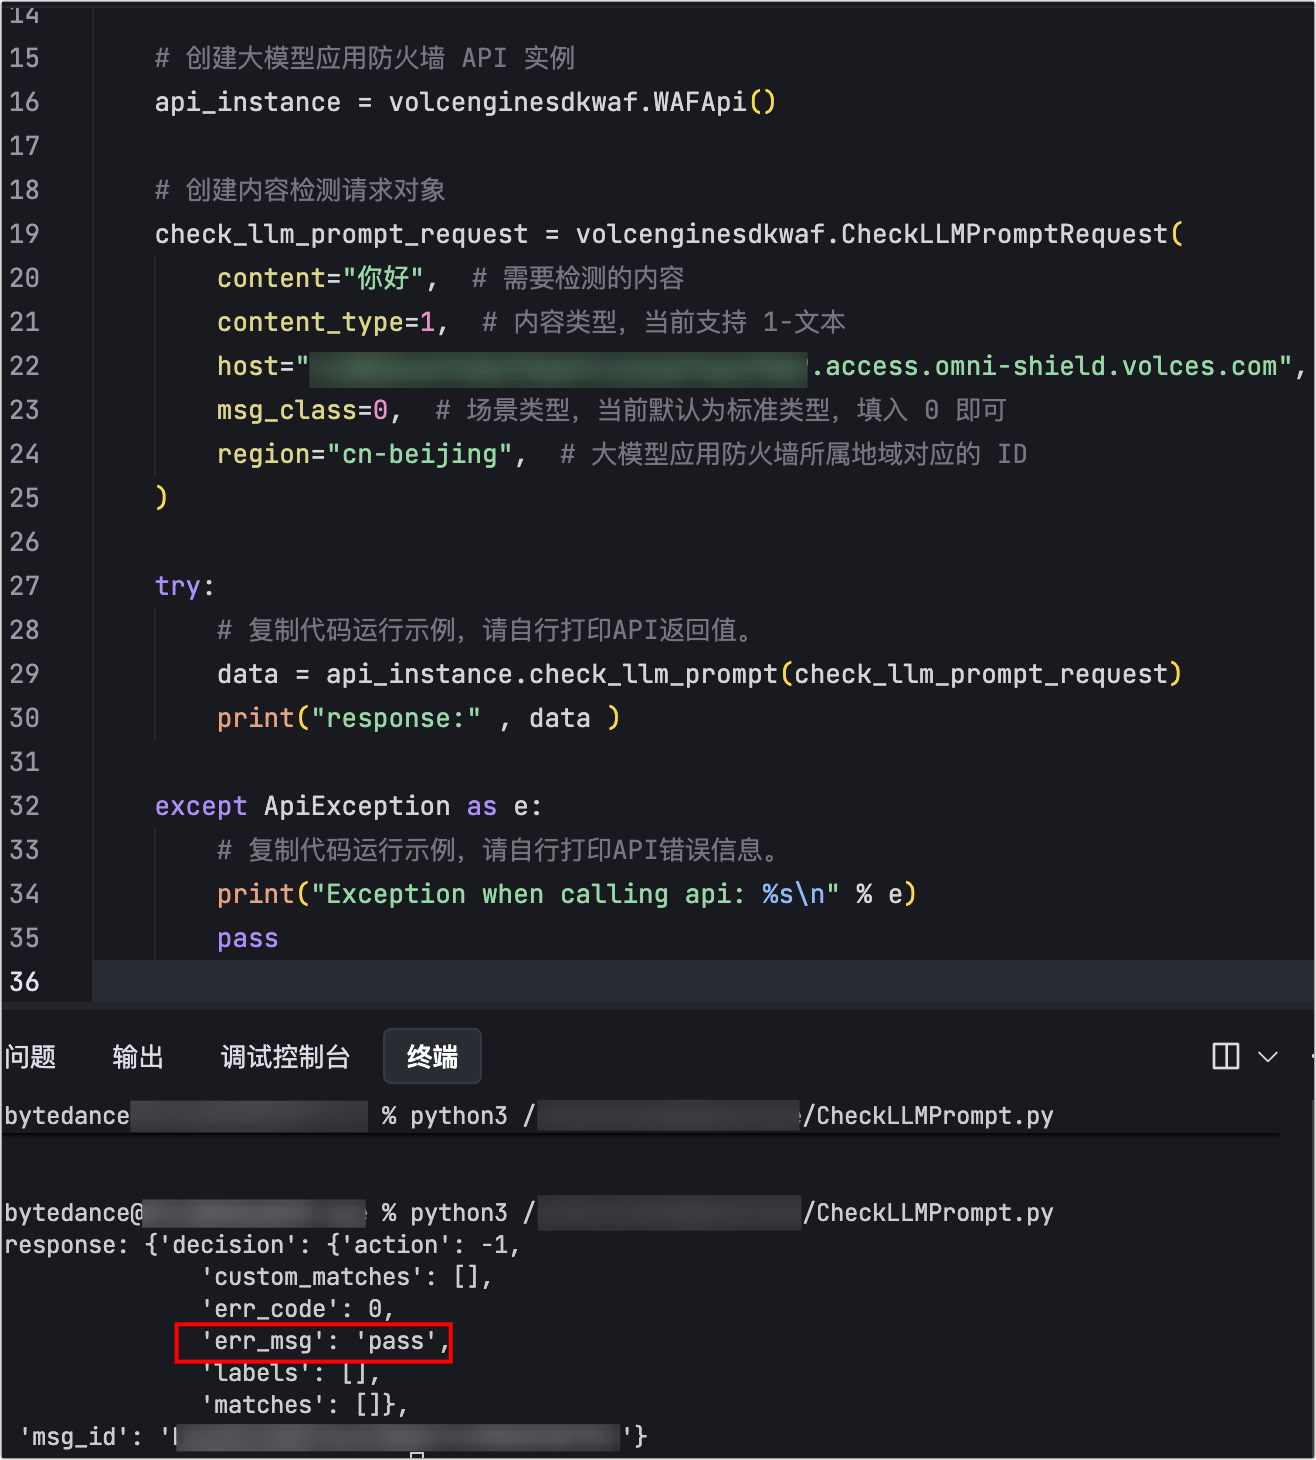This screenshot has height=1460, width=1316.
Task: Click line number 16 in the gutter
Action: point(24,102)
